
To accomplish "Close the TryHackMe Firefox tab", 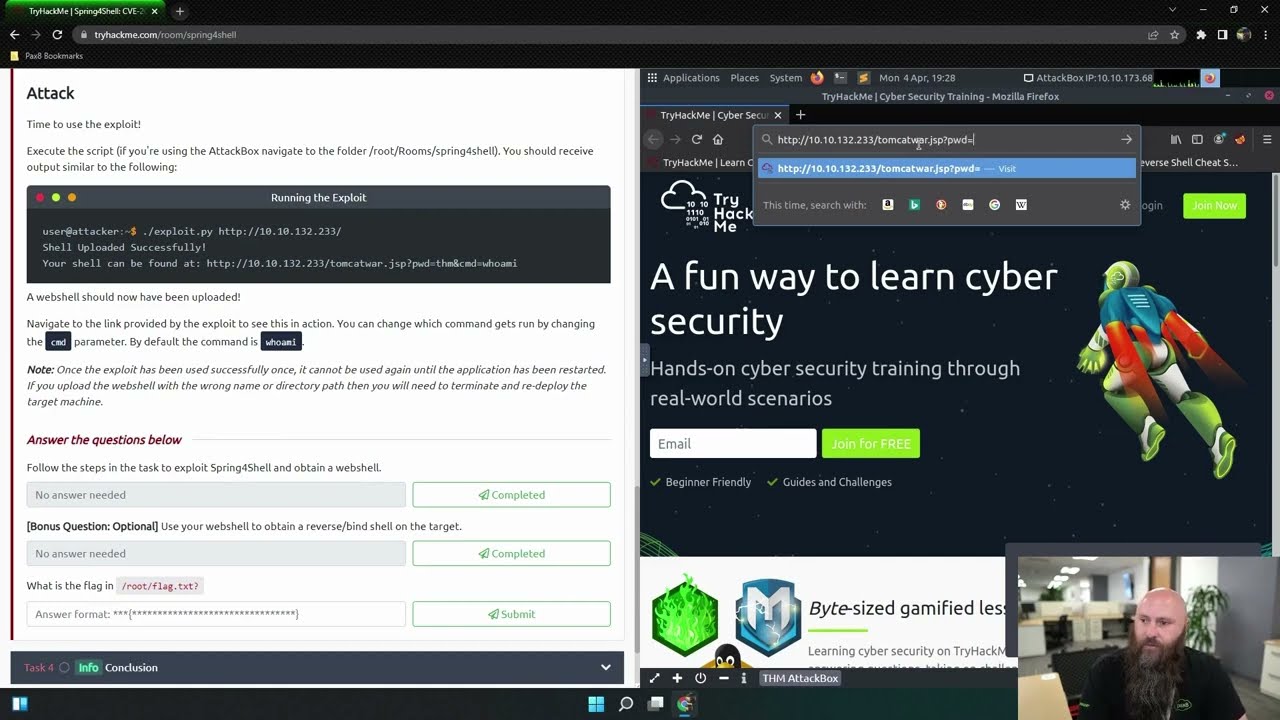I will [778, 115].
